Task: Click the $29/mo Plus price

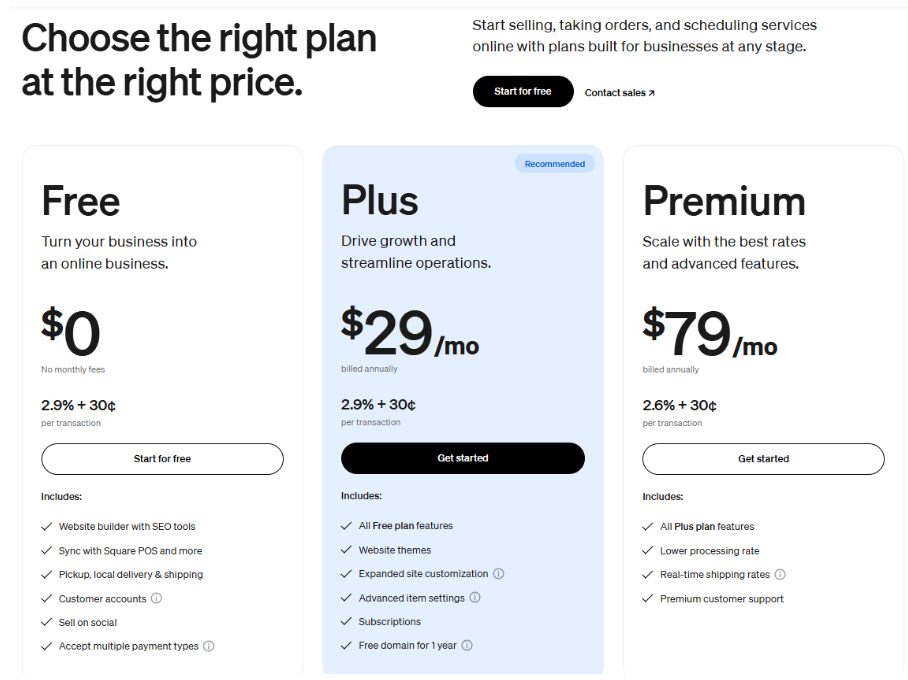Action: [x=409, y=334]
